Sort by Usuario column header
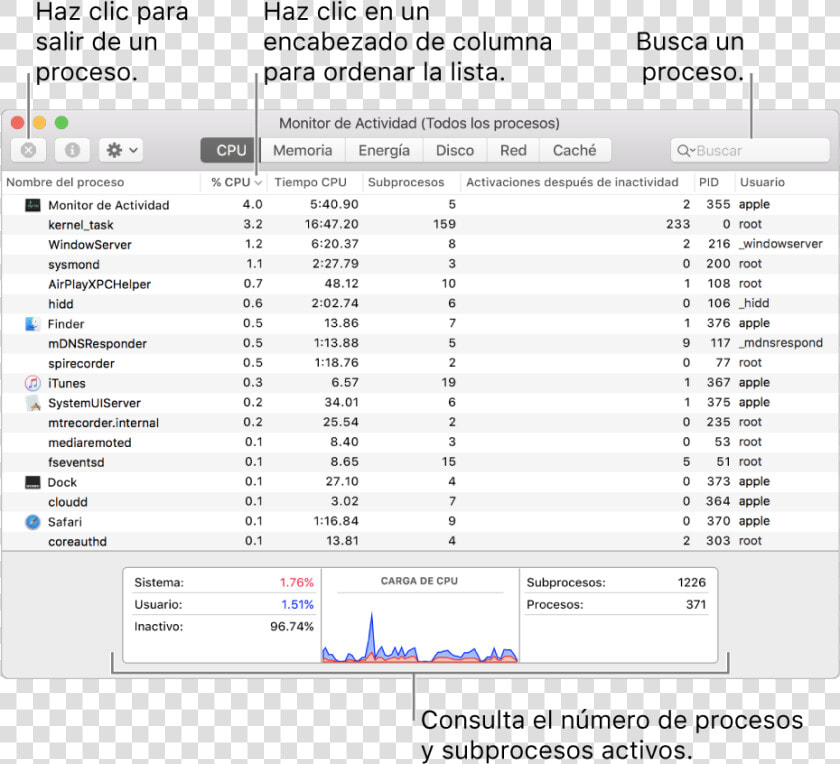The height and width of the screenshot is (764, 840). pyautogui.click(x=786, y=182)
